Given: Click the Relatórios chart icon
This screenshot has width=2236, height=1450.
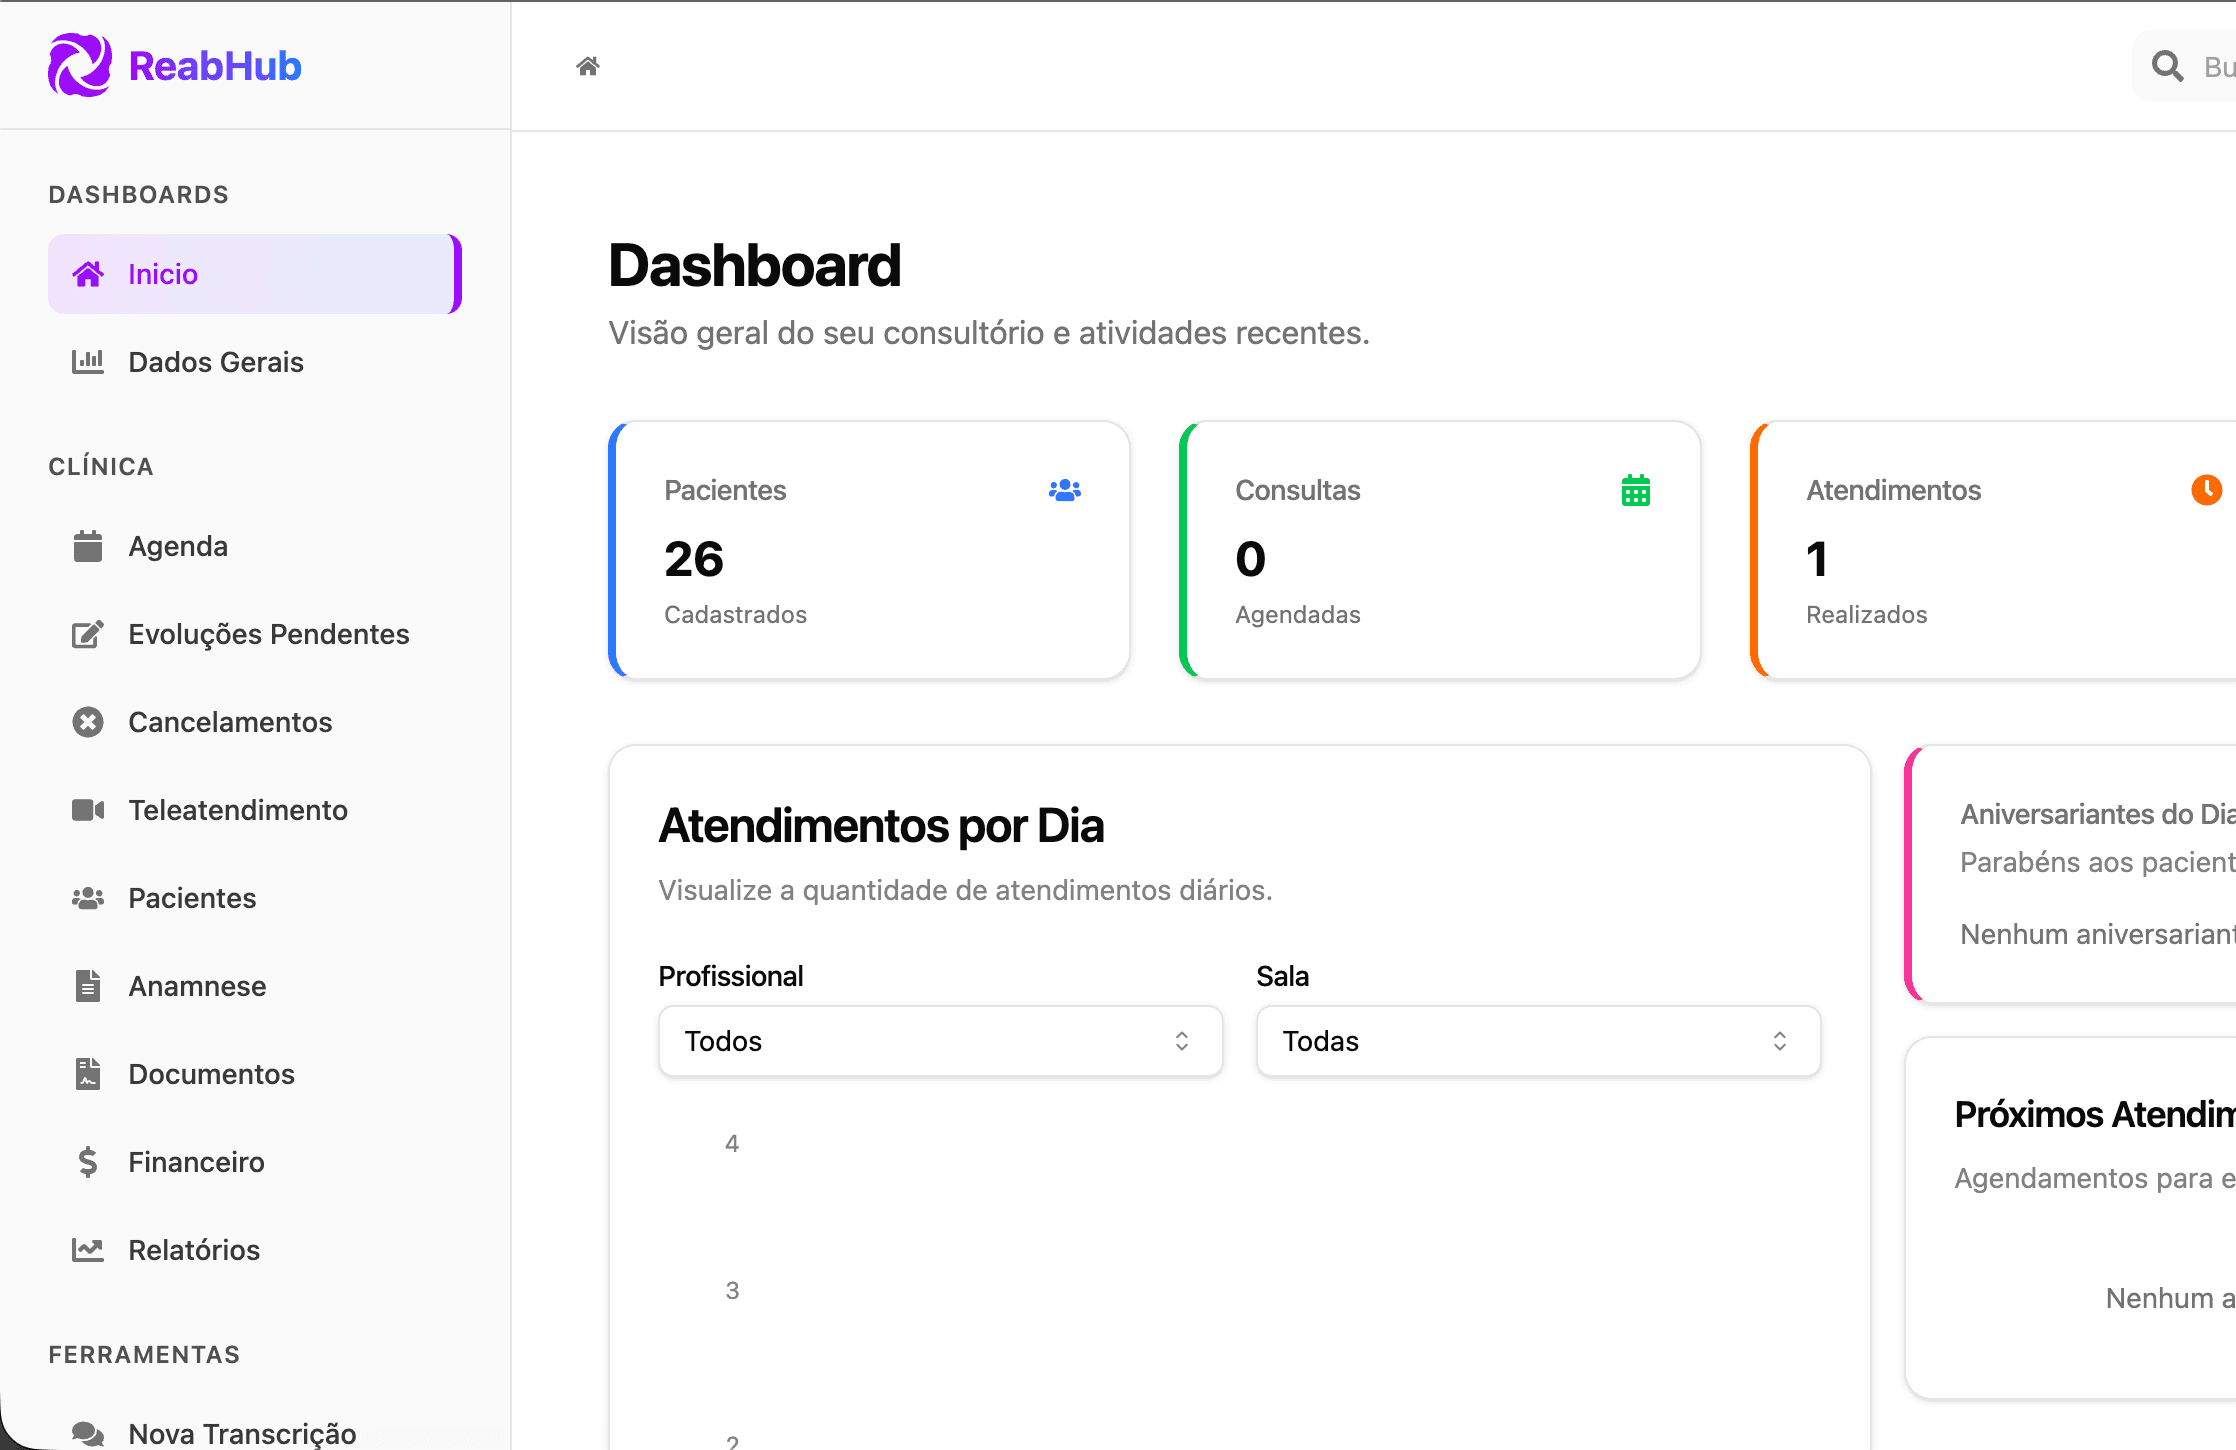Looking at the screenshot, I should pos(88,1250).
